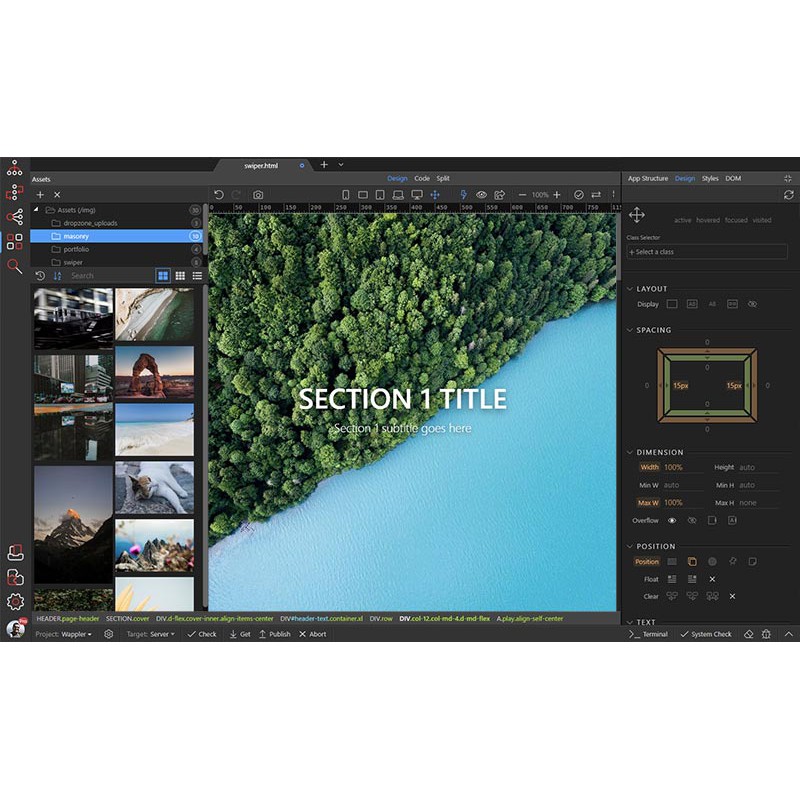This screenshot has height=800, width=800.
Task: Open the Project Wappler dropdown
Action: tap(76, 634)
